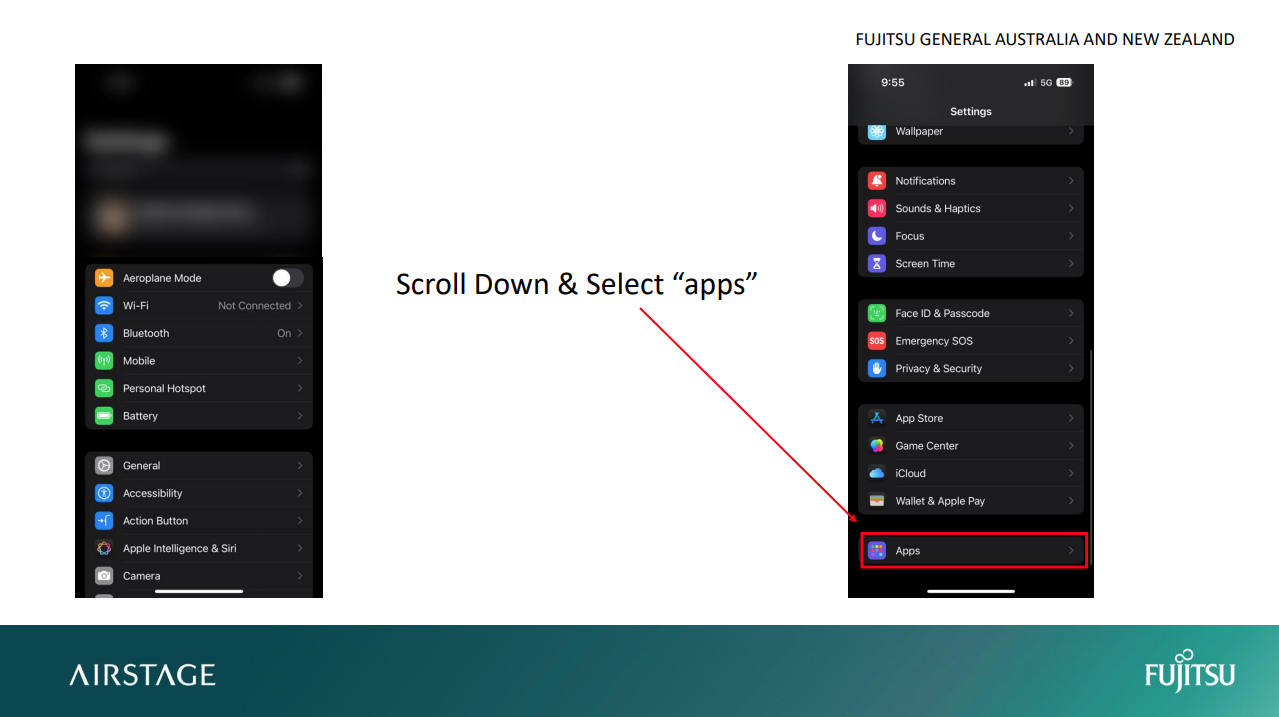The height and width of the screenshot is (717, 1279).
Task: Open Apps using its chevron
Action: [1071, 551]
